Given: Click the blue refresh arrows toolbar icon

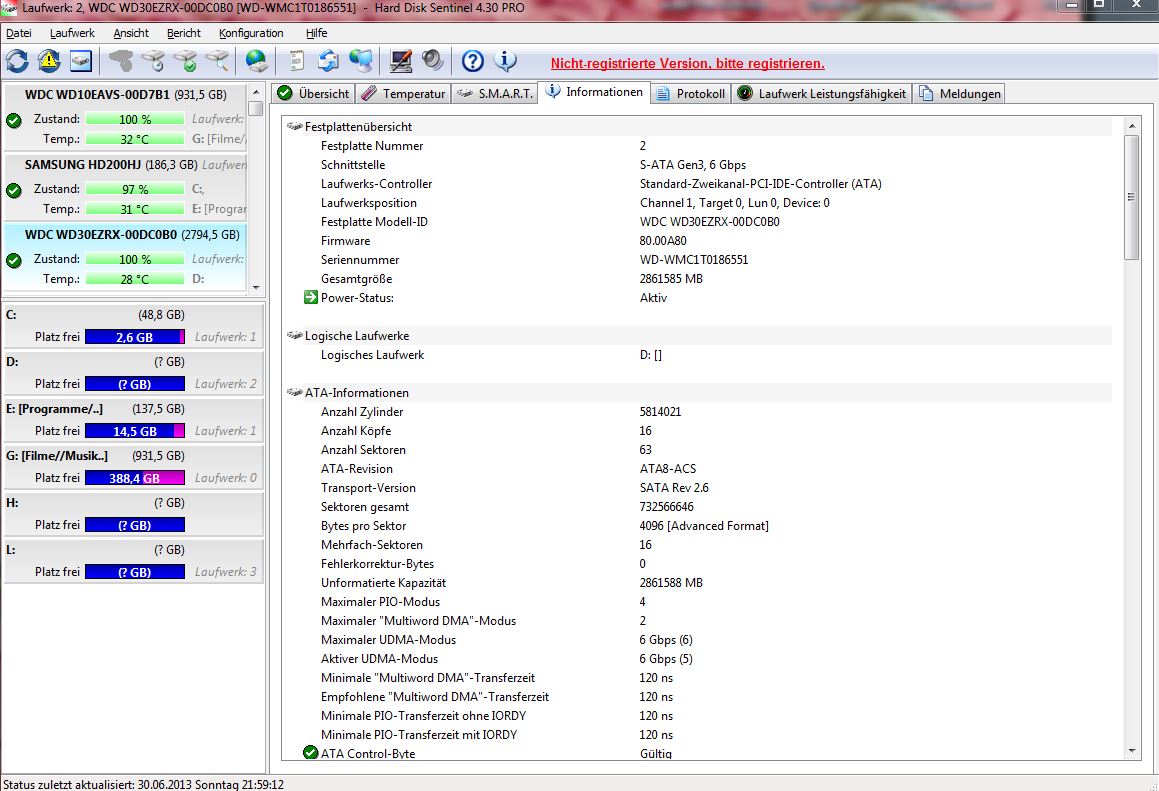Looking at the screenshot, I should click(x=17, y=61).
